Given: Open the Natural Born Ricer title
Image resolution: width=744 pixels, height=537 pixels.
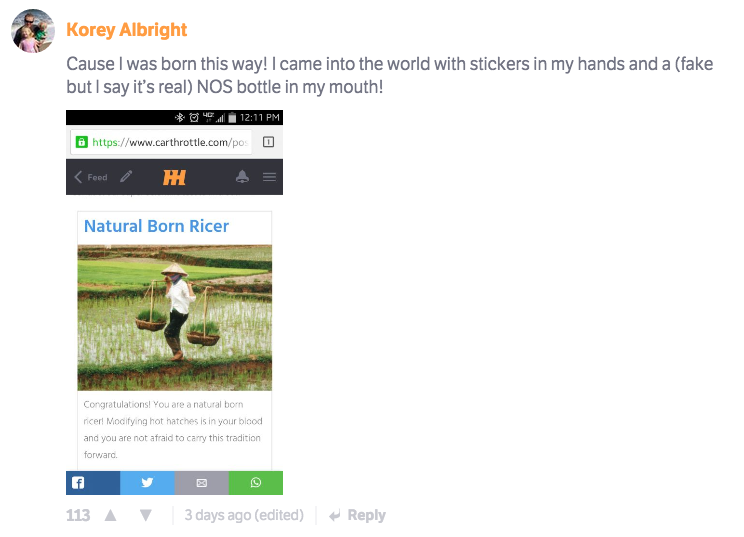Looking at the screenshot, I should pos(156,226).
